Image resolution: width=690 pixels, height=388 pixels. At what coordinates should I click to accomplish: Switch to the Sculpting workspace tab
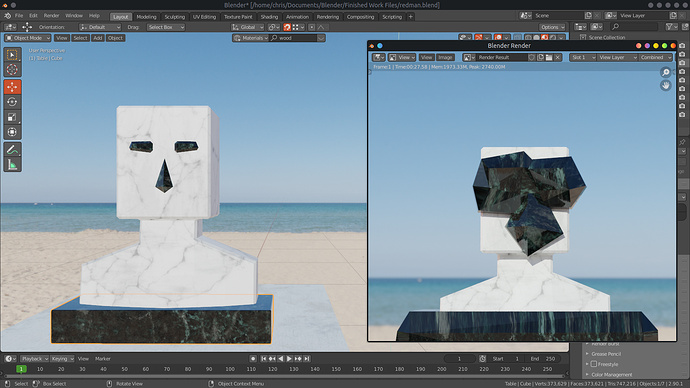(175, 17)
